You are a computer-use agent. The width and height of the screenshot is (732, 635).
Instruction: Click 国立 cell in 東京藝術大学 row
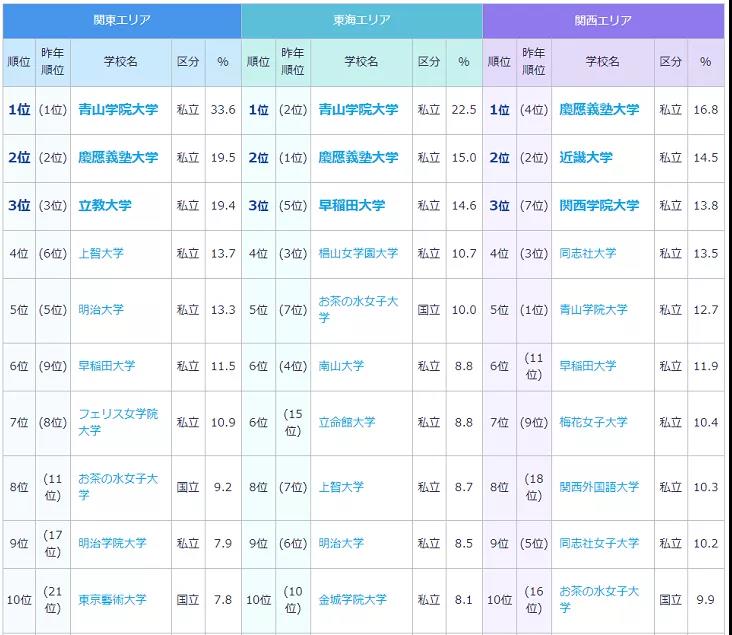point(188,600)
